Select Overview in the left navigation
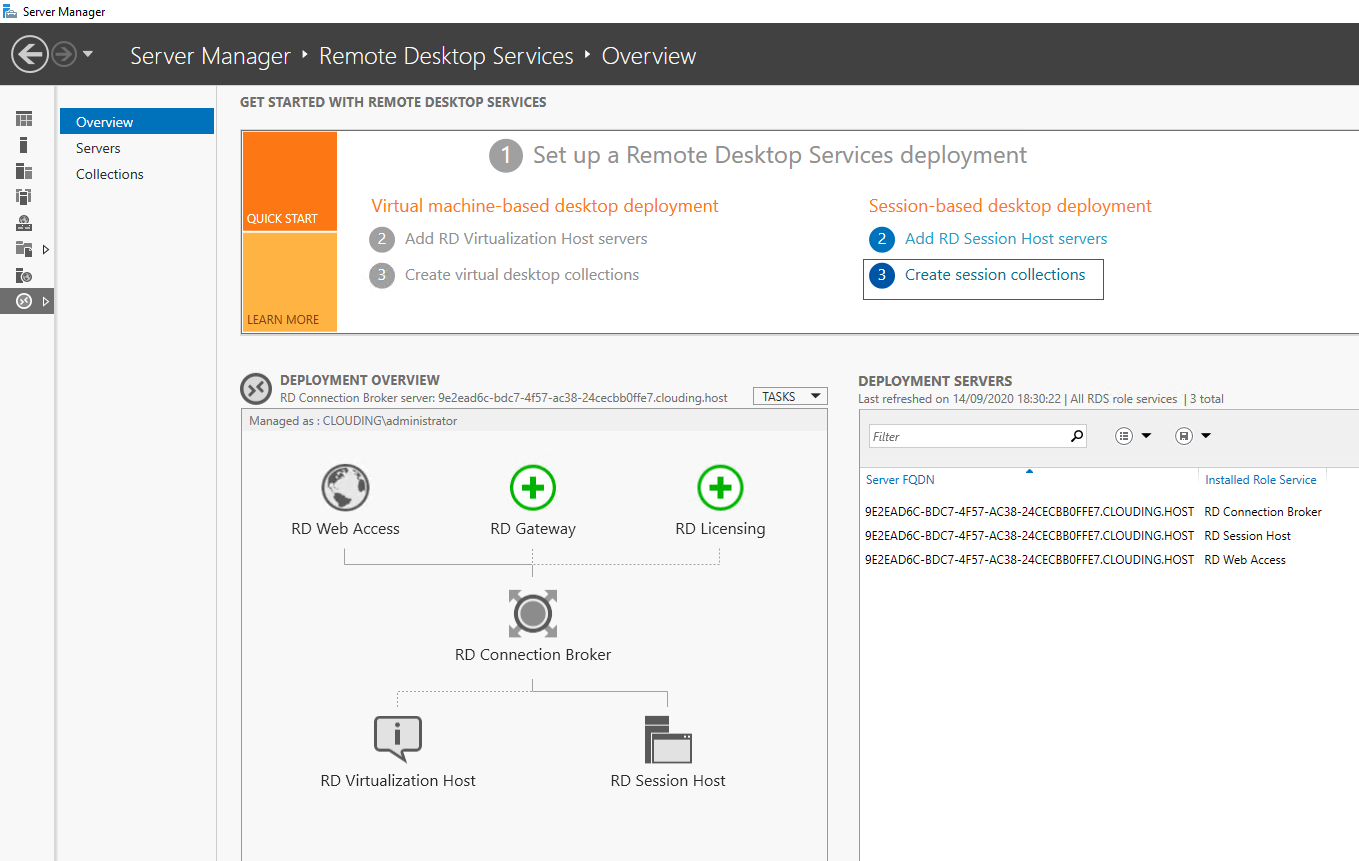1359x861 pixels. (137, 122)
